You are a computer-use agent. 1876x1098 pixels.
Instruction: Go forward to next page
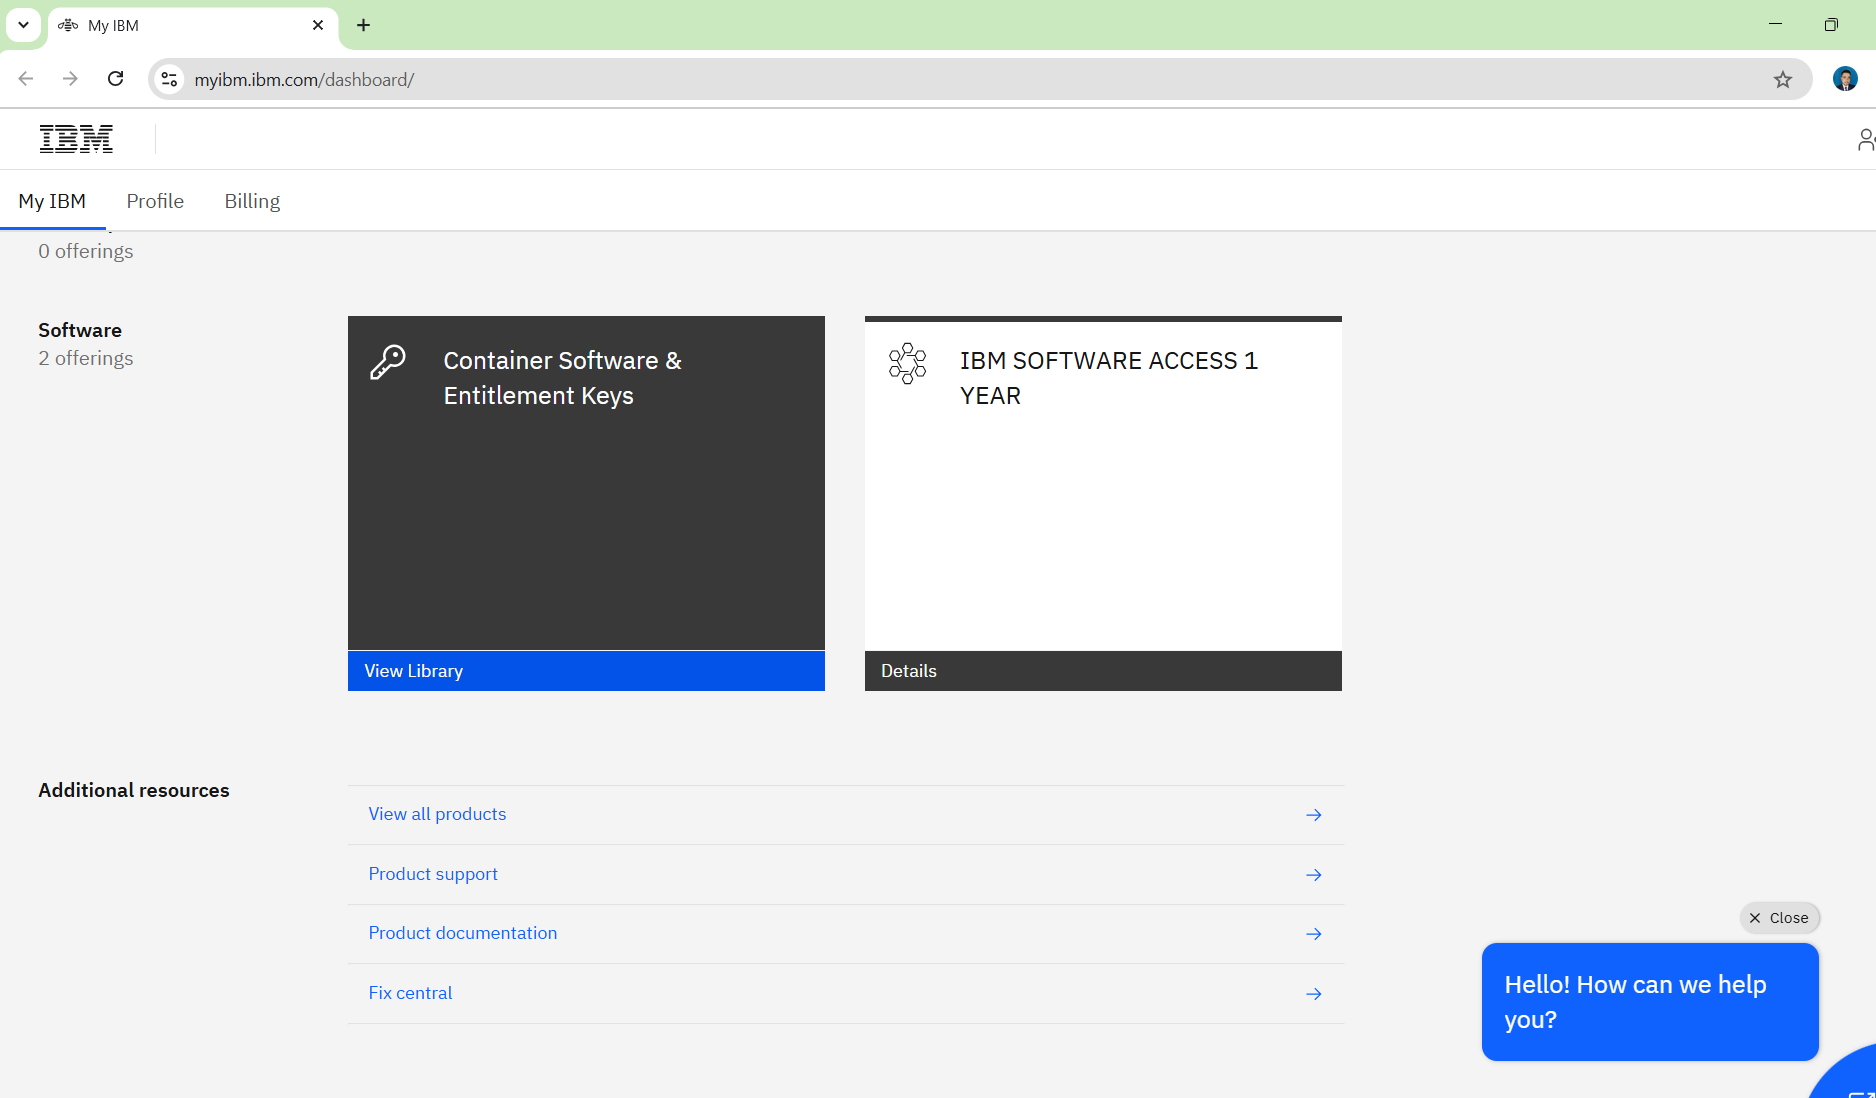(x=70, y=79)
